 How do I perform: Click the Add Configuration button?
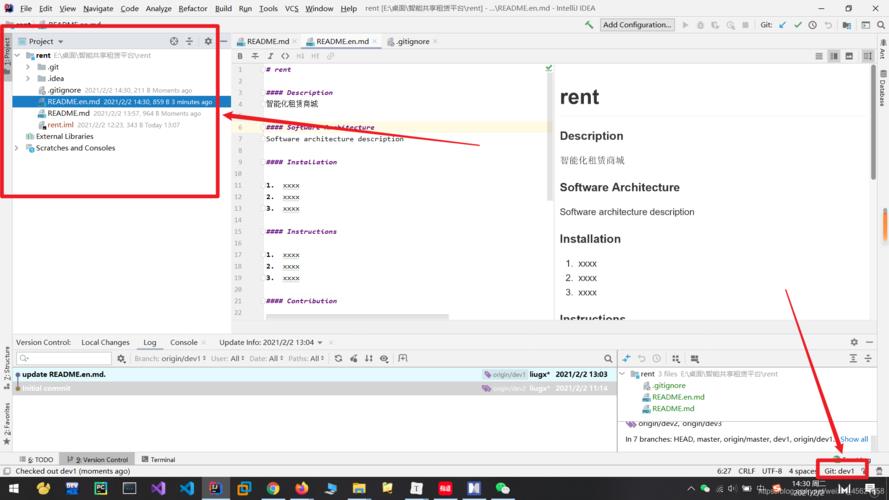pyautogui.click(x=637, y=24)
